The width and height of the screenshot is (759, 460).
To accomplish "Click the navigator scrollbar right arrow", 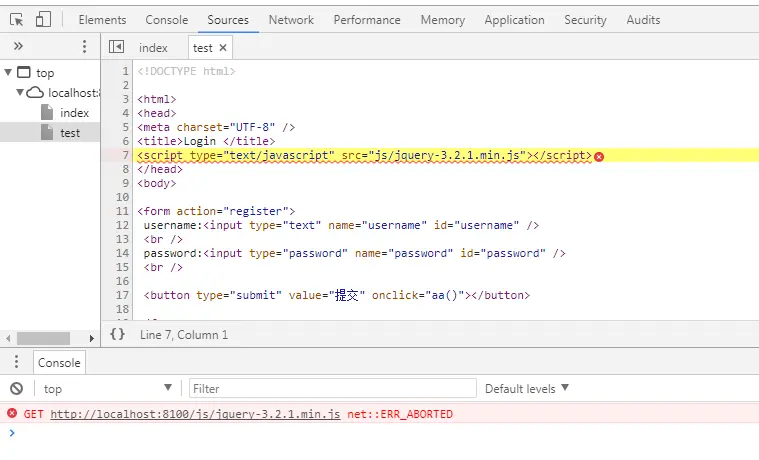I will point(91,338).
